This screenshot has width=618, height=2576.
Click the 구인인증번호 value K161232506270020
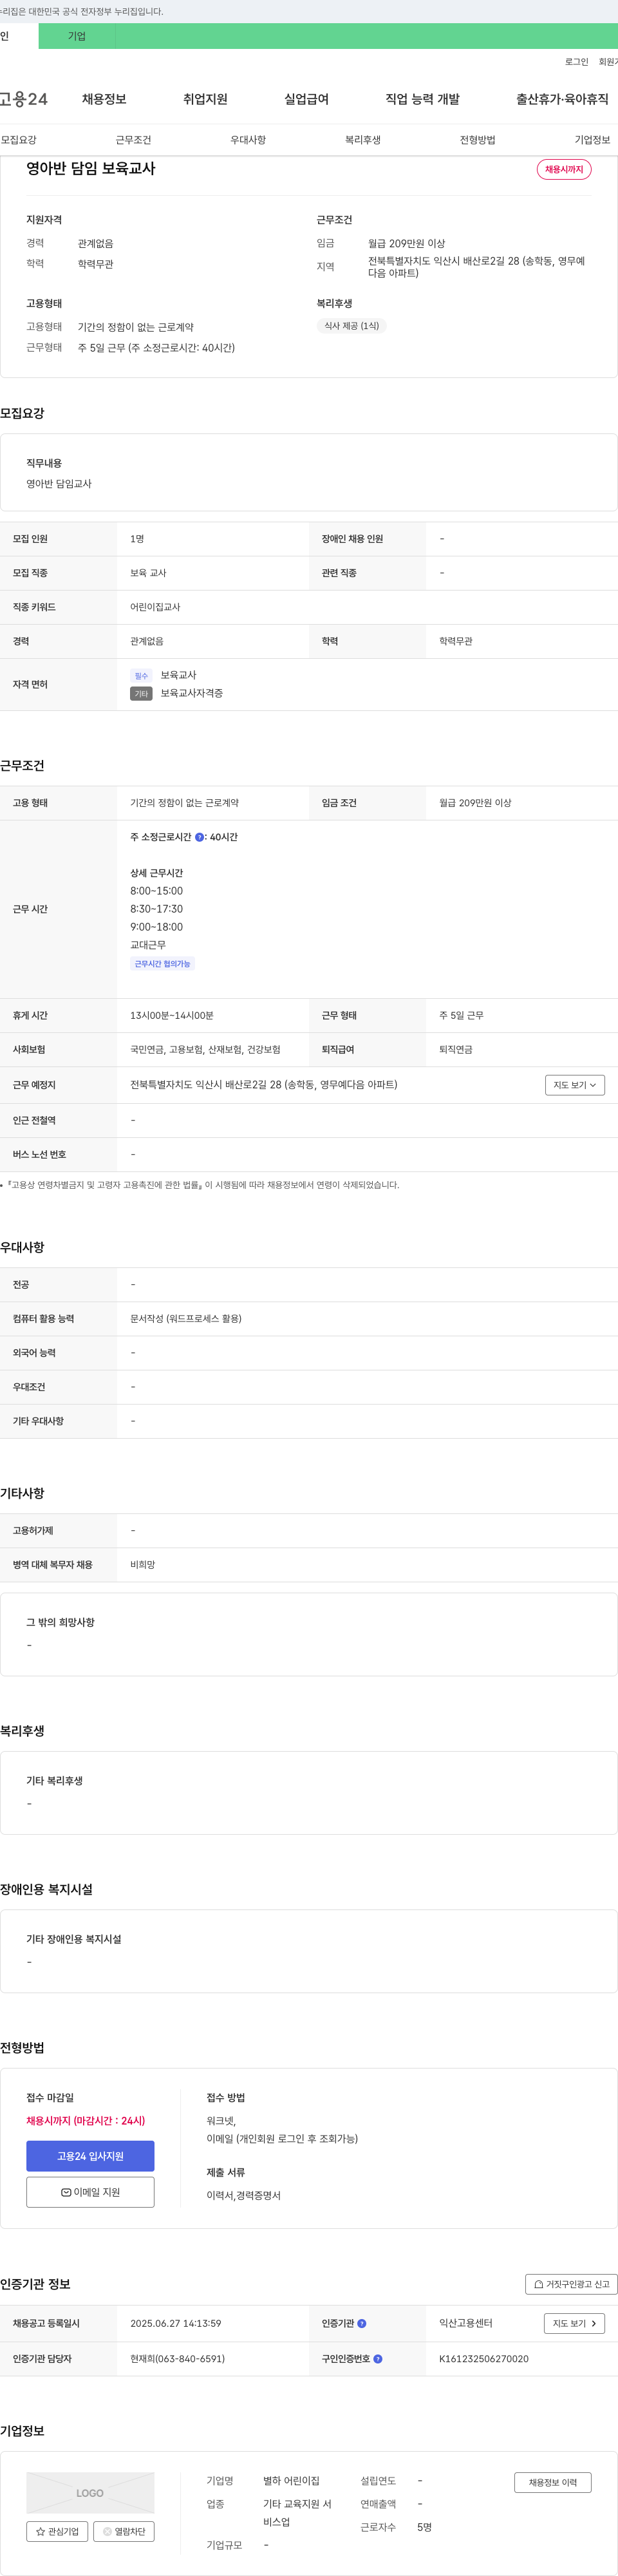(x=484, y=2359)
